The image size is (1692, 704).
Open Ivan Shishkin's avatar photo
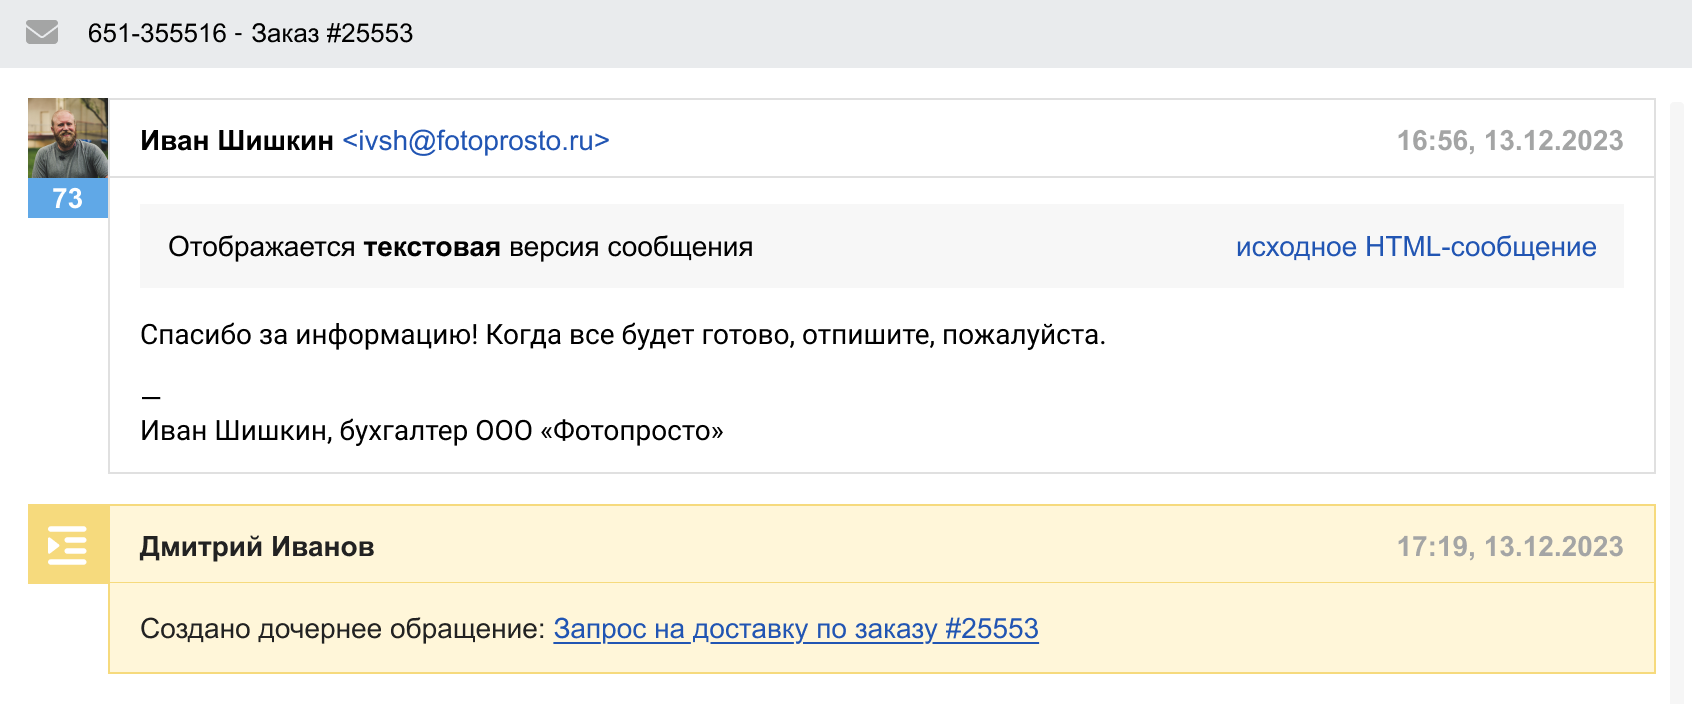[68, 138]
